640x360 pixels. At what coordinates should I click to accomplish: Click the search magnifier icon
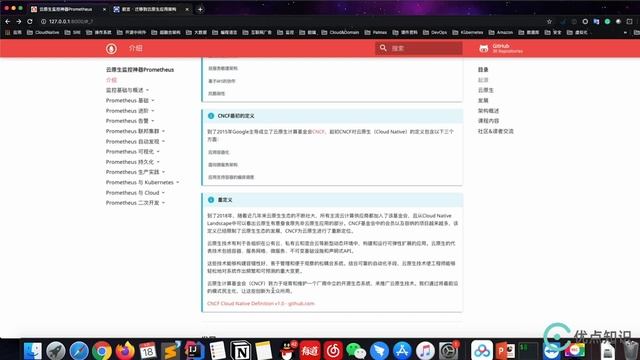383,48
